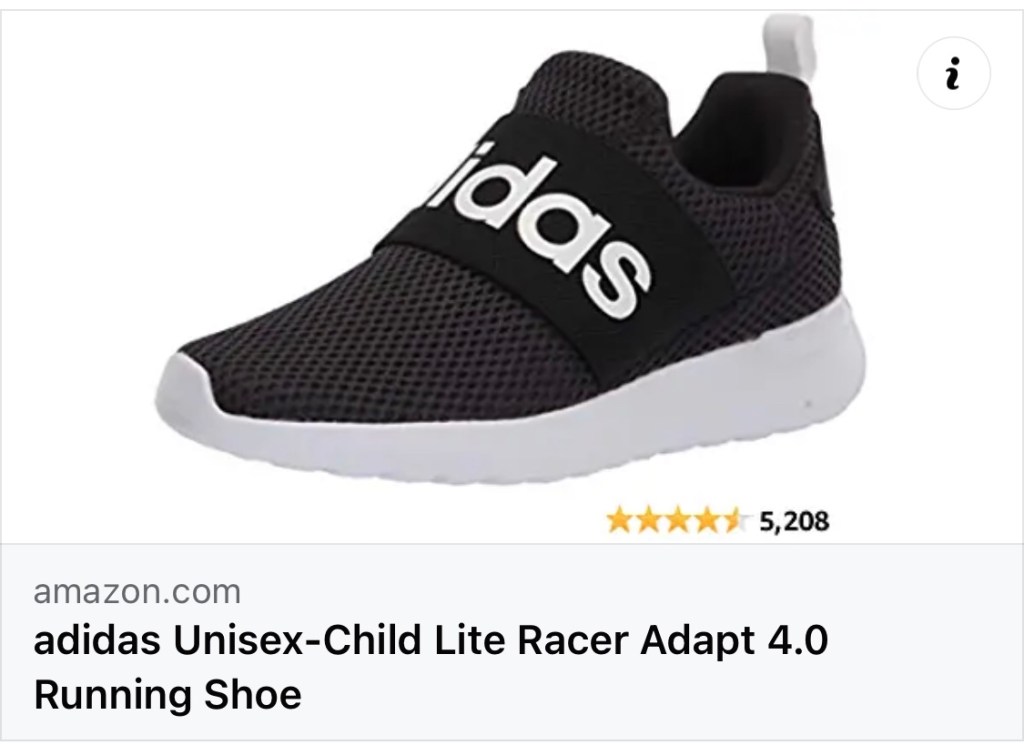The image size is (1024, 745).
Task: Open the info icon on the ad card
Action: click(x=953, y=73)
